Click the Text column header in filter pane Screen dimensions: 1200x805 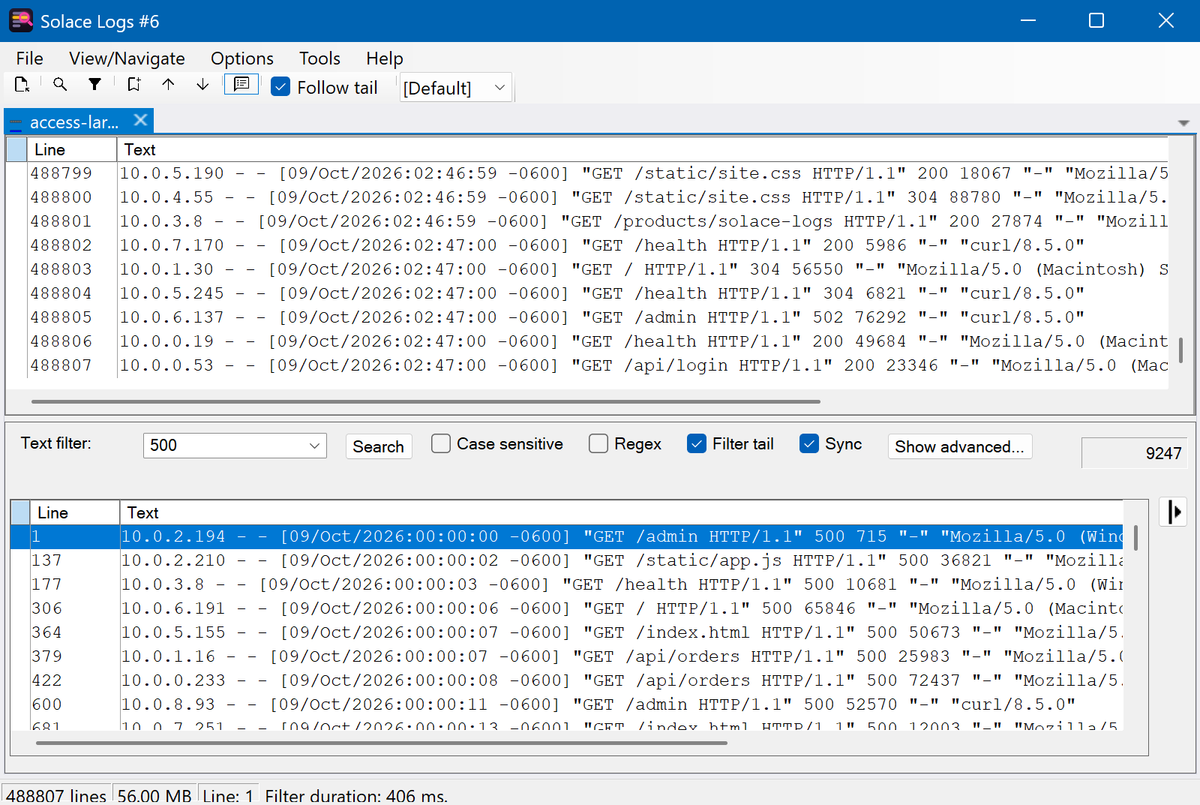620,512
